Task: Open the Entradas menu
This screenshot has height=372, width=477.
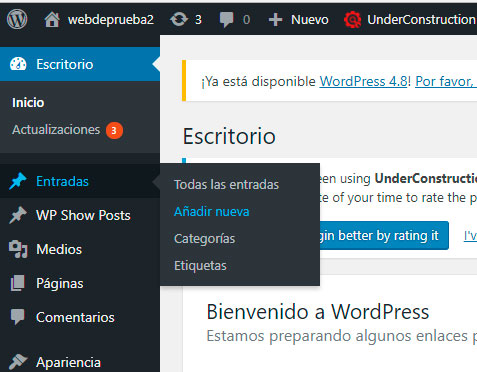Action: [62, 181]
